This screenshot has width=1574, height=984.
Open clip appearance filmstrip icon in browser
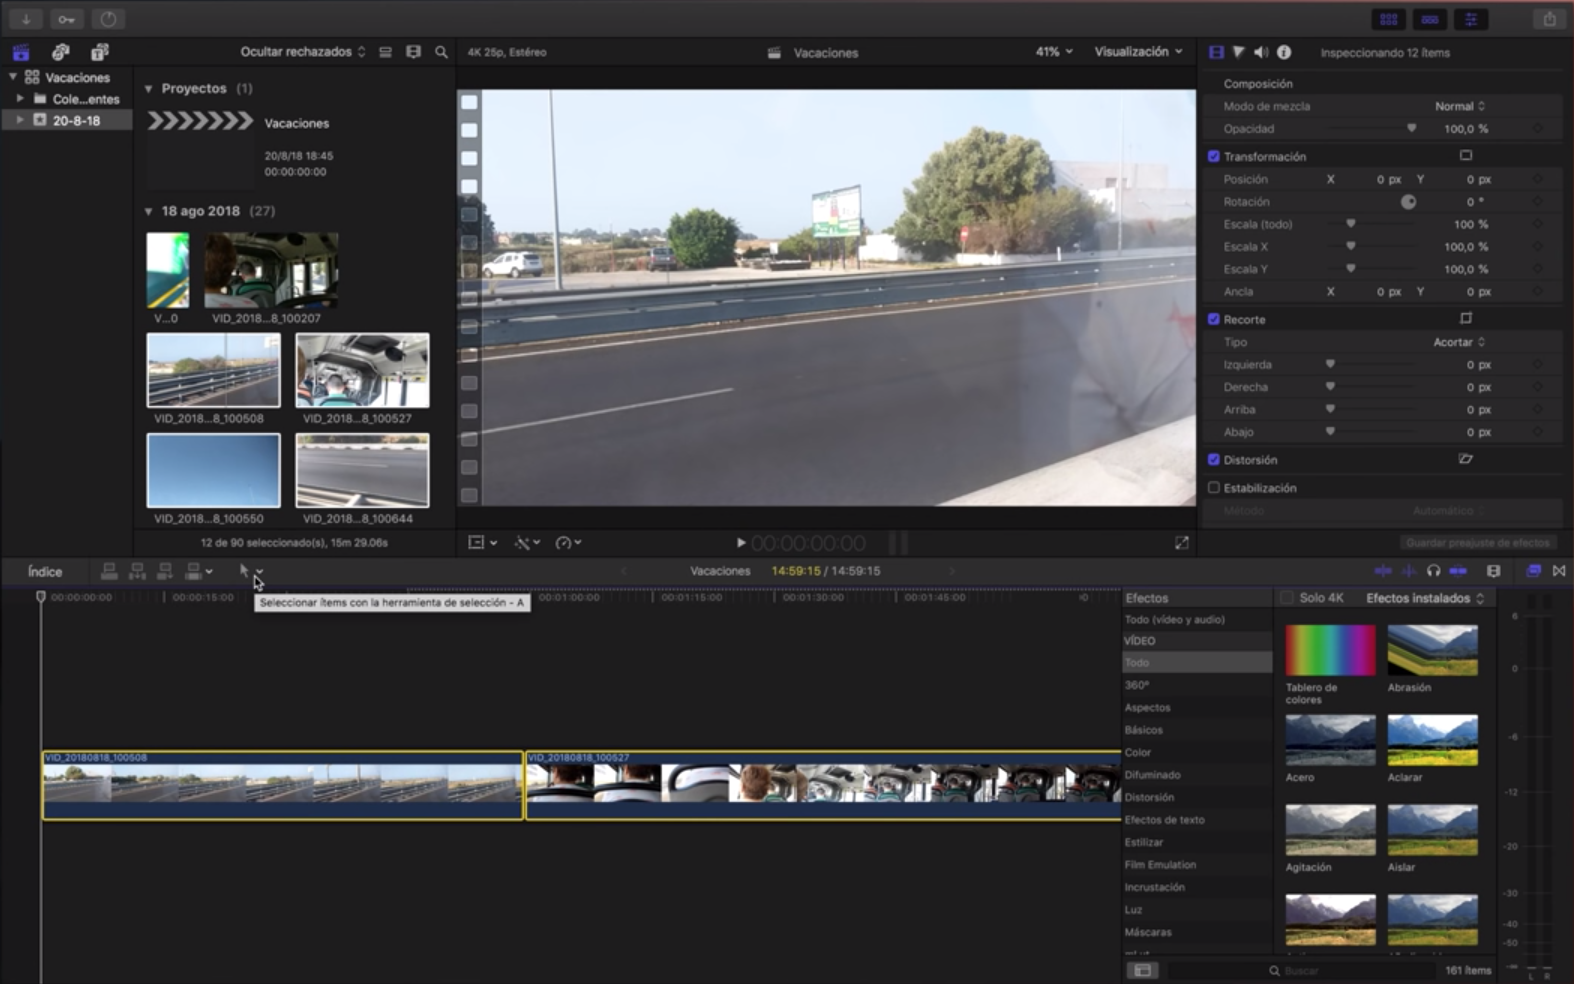coord(413,52)
